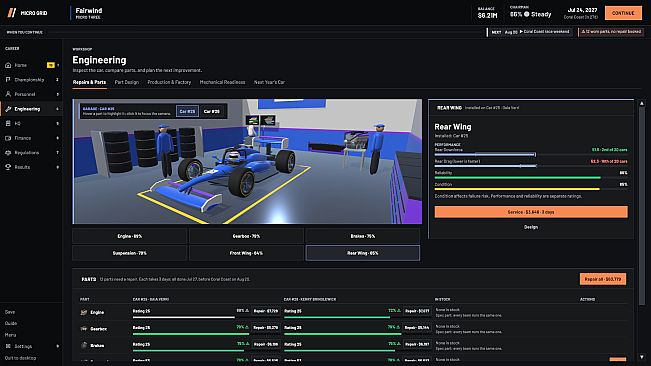The image size is (651, 366).
Task: Click the balance amount in header
Action: coord(487,15)
